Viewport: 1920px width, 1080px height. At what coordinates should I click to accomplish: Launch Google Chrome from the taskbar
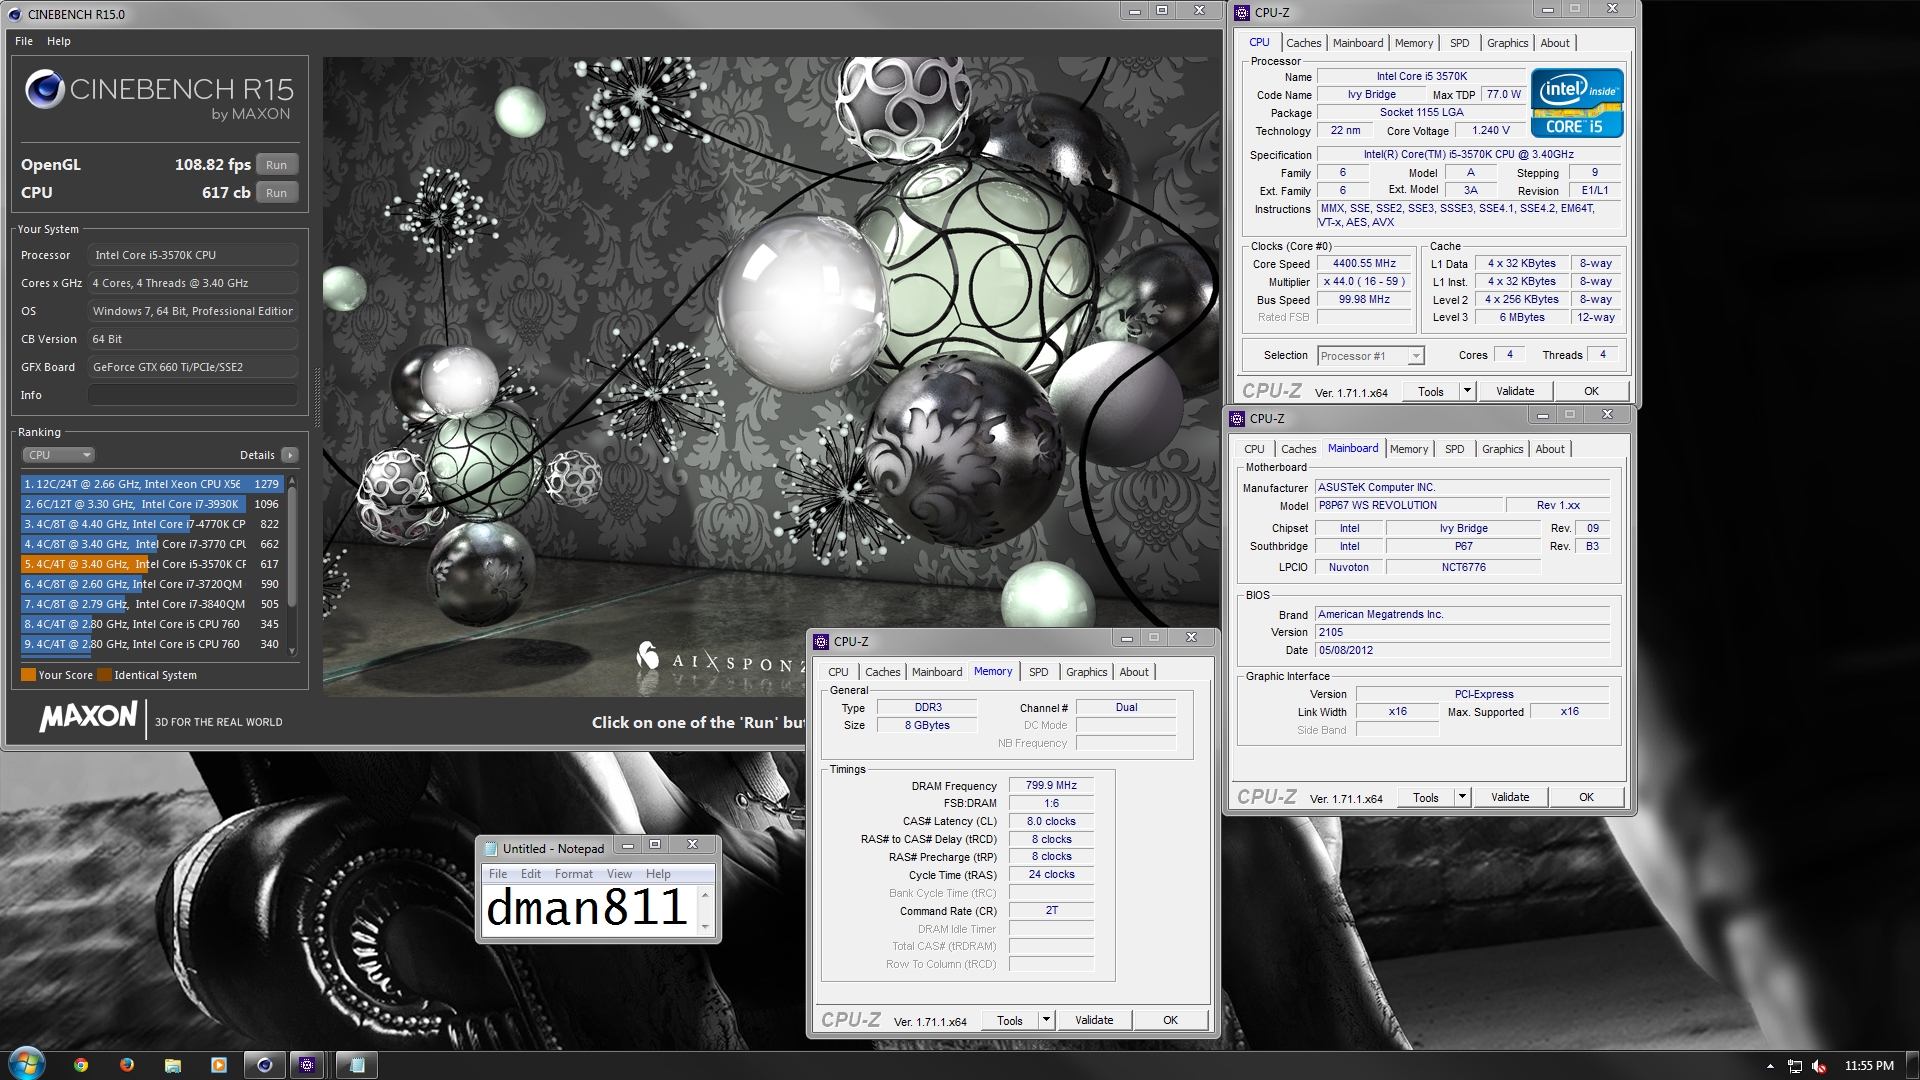pos(81,1065)
